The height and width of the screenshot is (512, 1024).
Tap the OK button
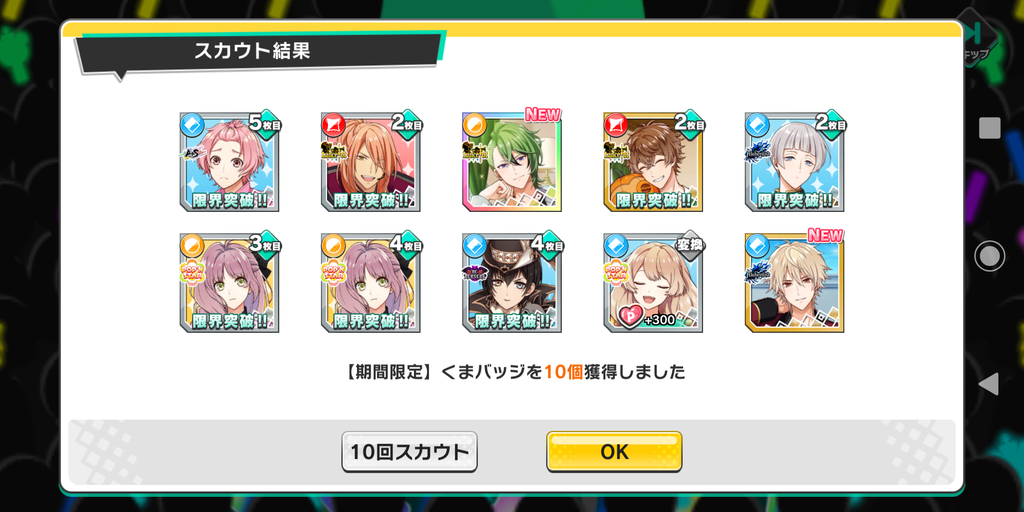(614, 451)
